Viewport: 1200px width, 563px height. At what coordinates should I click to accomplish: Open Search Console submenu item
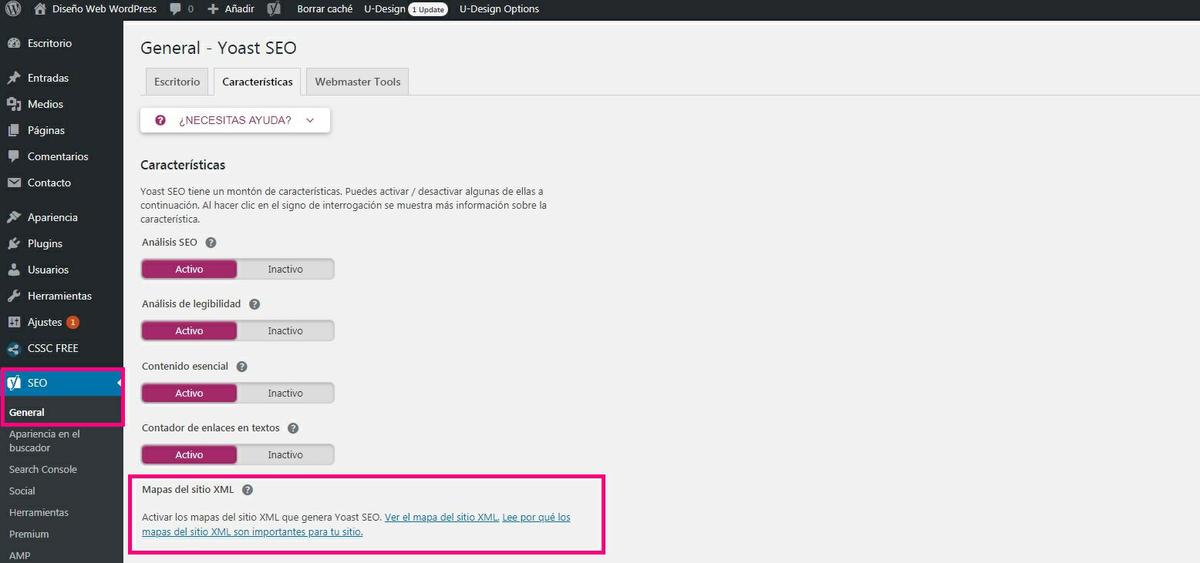(x=43, y=469)
